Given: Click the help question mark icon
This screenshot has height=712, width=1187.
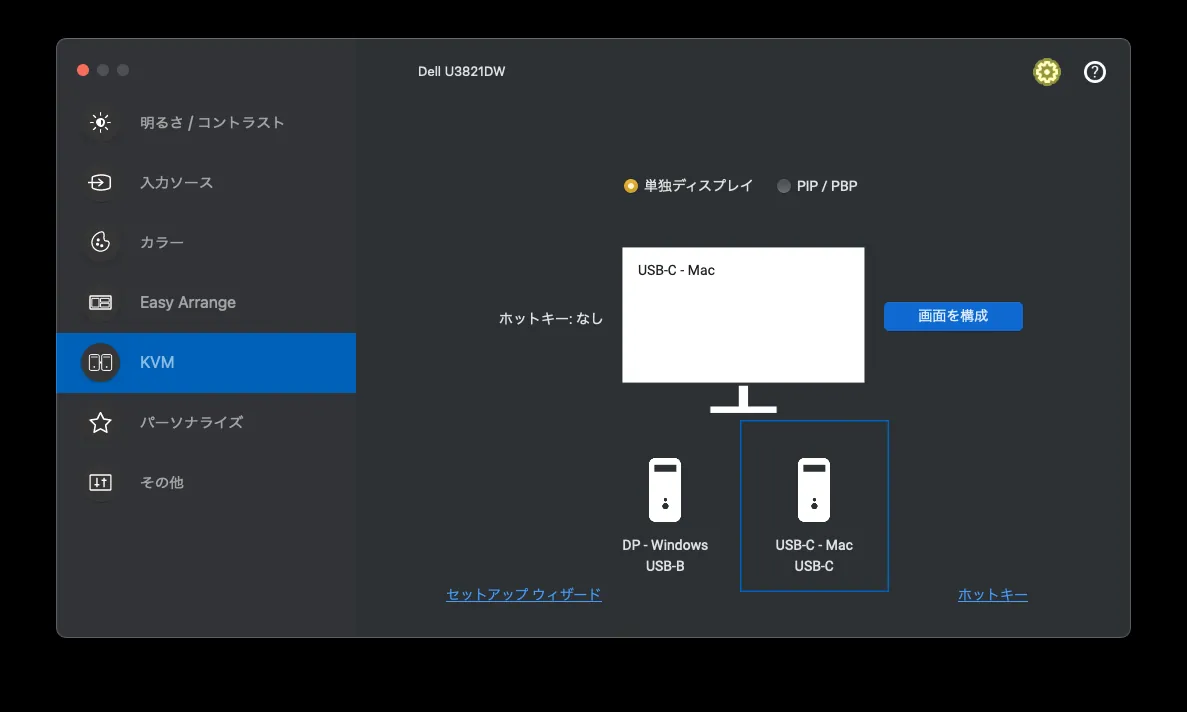Looking at the screenshot, I should coord(1095,72).
